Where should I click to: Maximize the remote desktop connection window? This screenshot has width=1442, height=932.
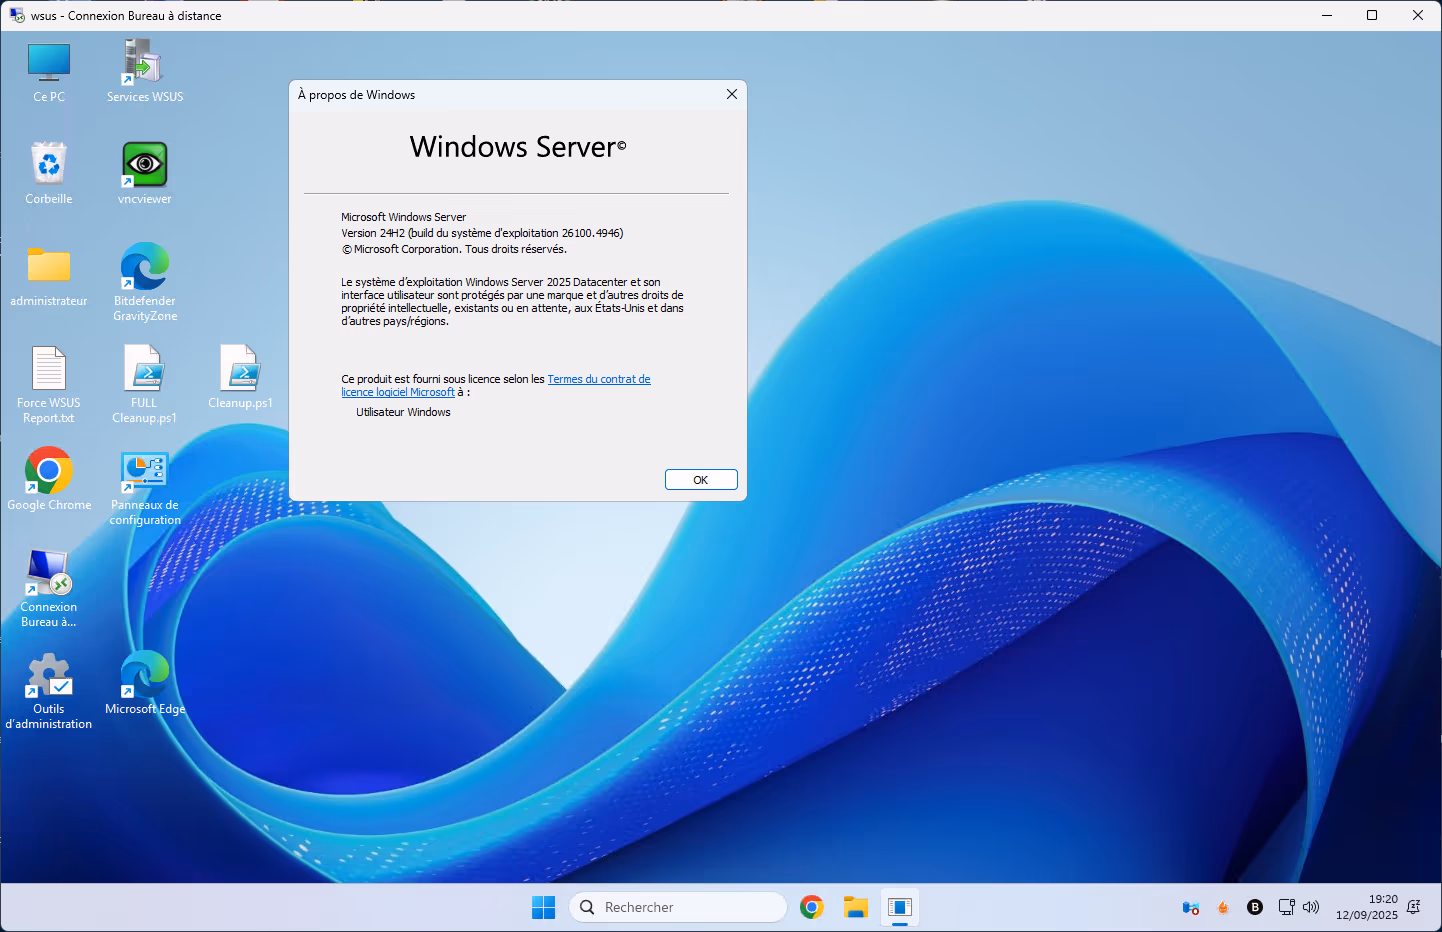click(1372, 15)
